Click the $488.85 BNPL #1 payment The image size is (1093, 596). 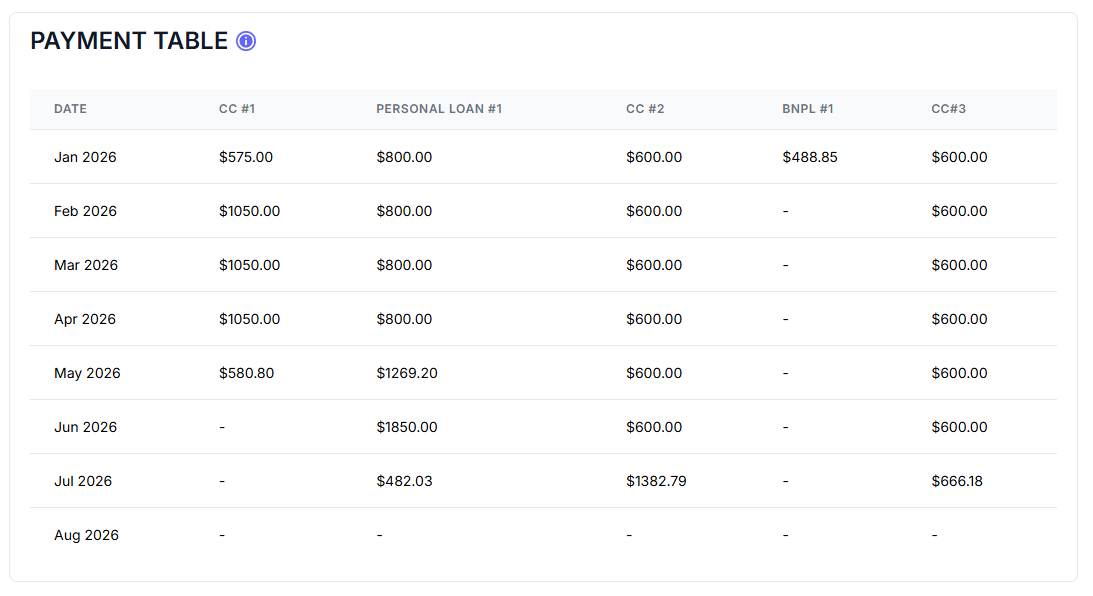[x=810, y=157]
